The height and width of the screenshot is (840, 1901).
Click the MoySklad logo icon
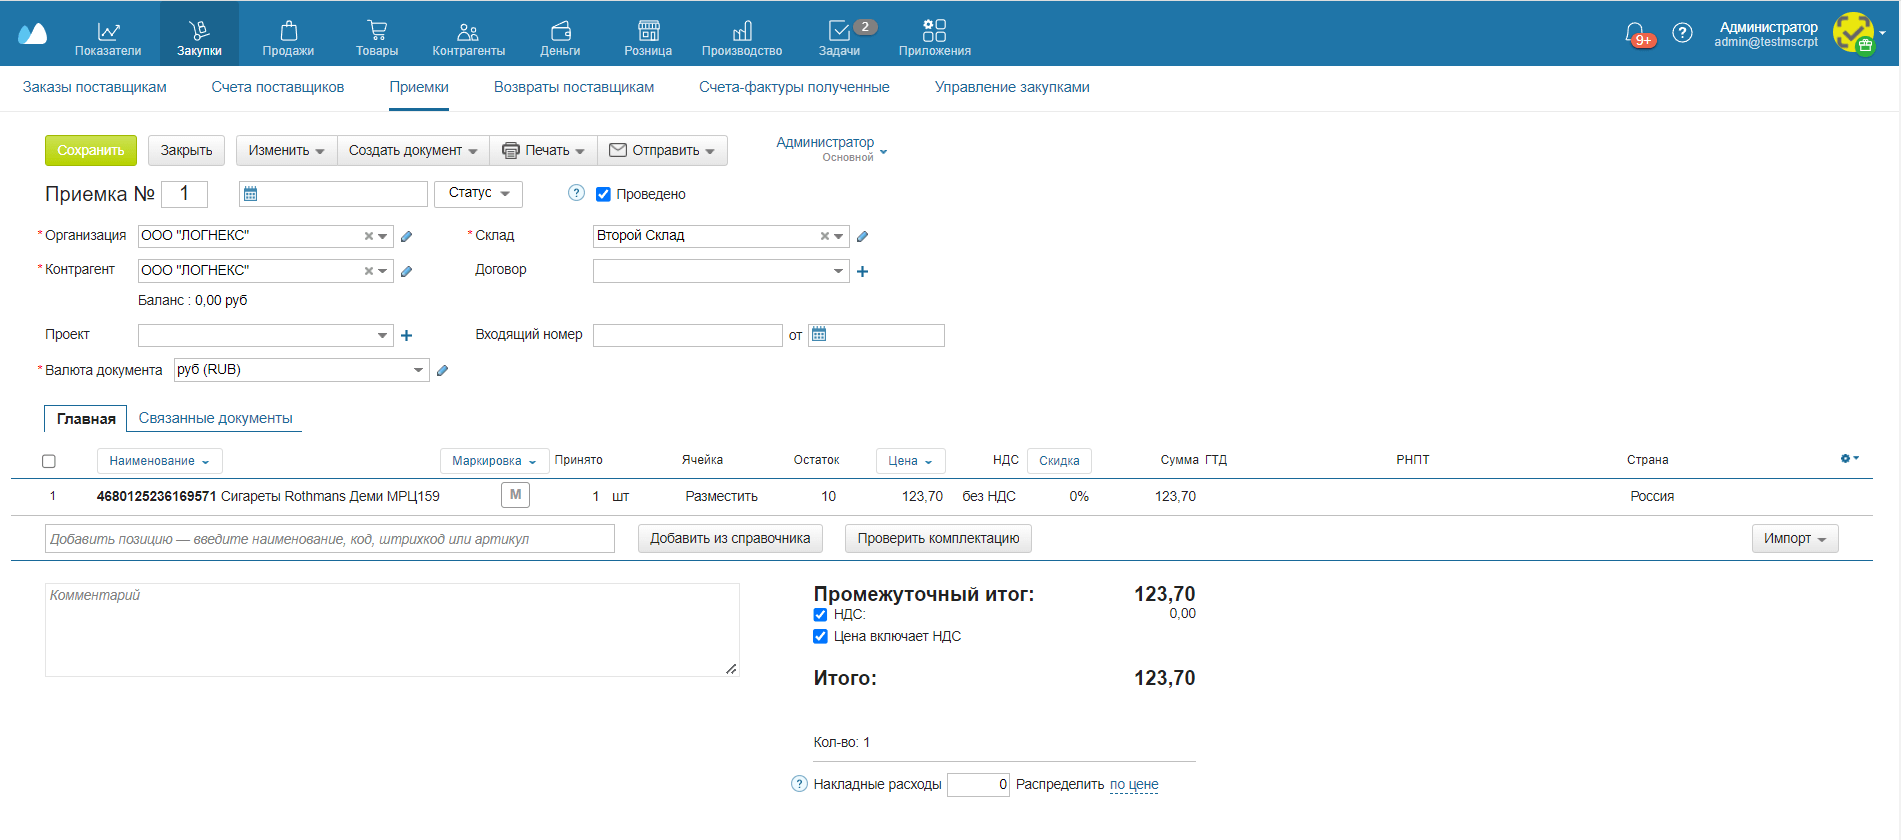click(x=32, y=34)
